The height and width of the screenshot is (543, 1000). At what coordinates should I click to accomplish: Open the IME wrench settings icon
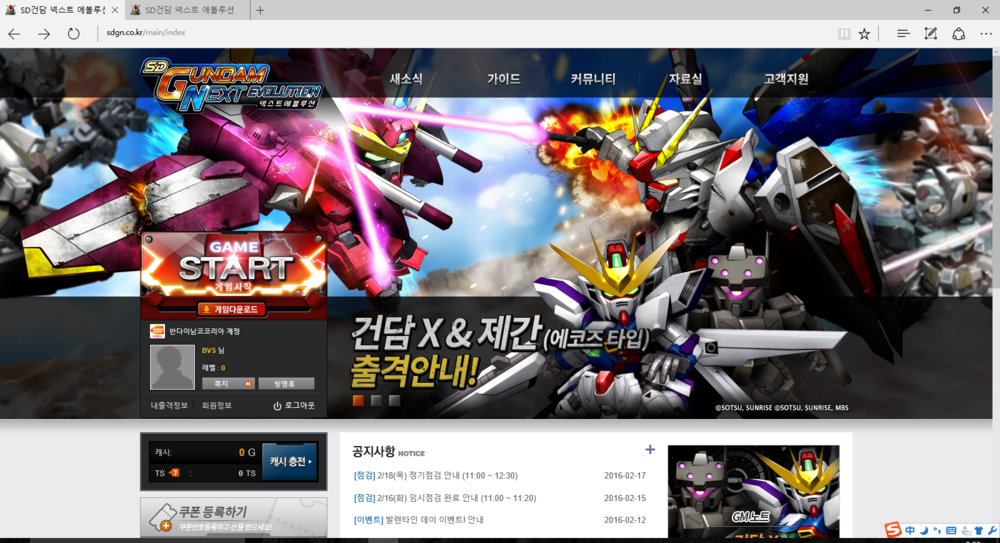point(992,530)
